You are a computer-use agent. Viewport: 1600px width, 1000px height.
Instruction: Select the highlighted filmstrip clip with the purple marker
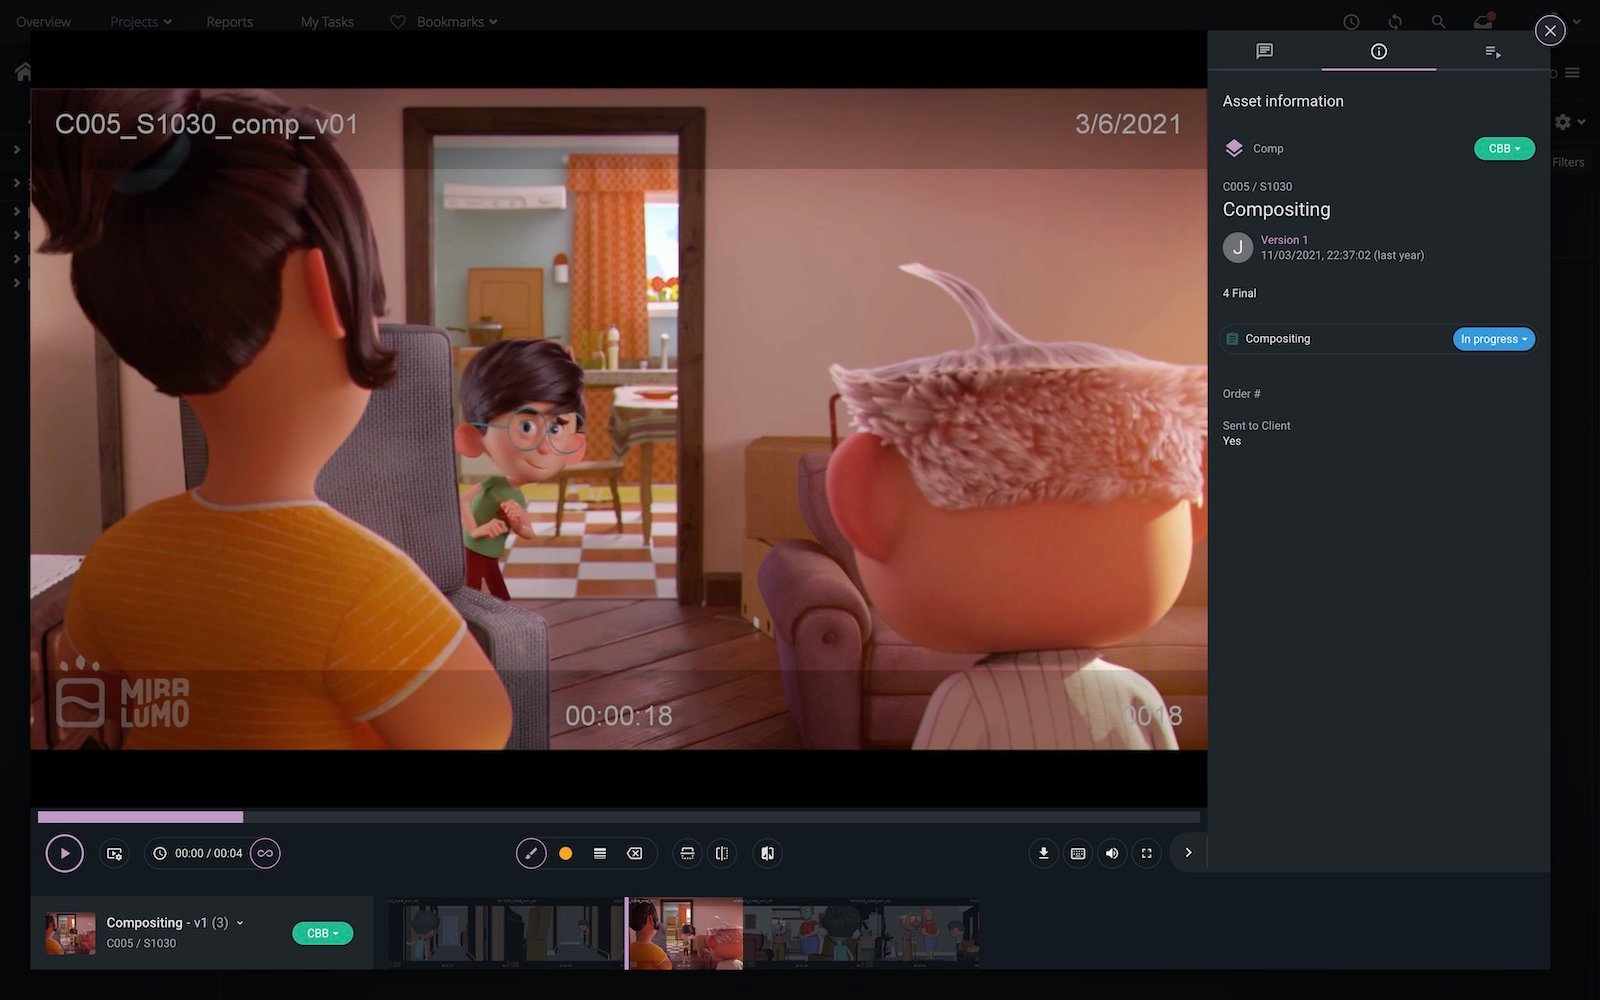pos(685,933)
